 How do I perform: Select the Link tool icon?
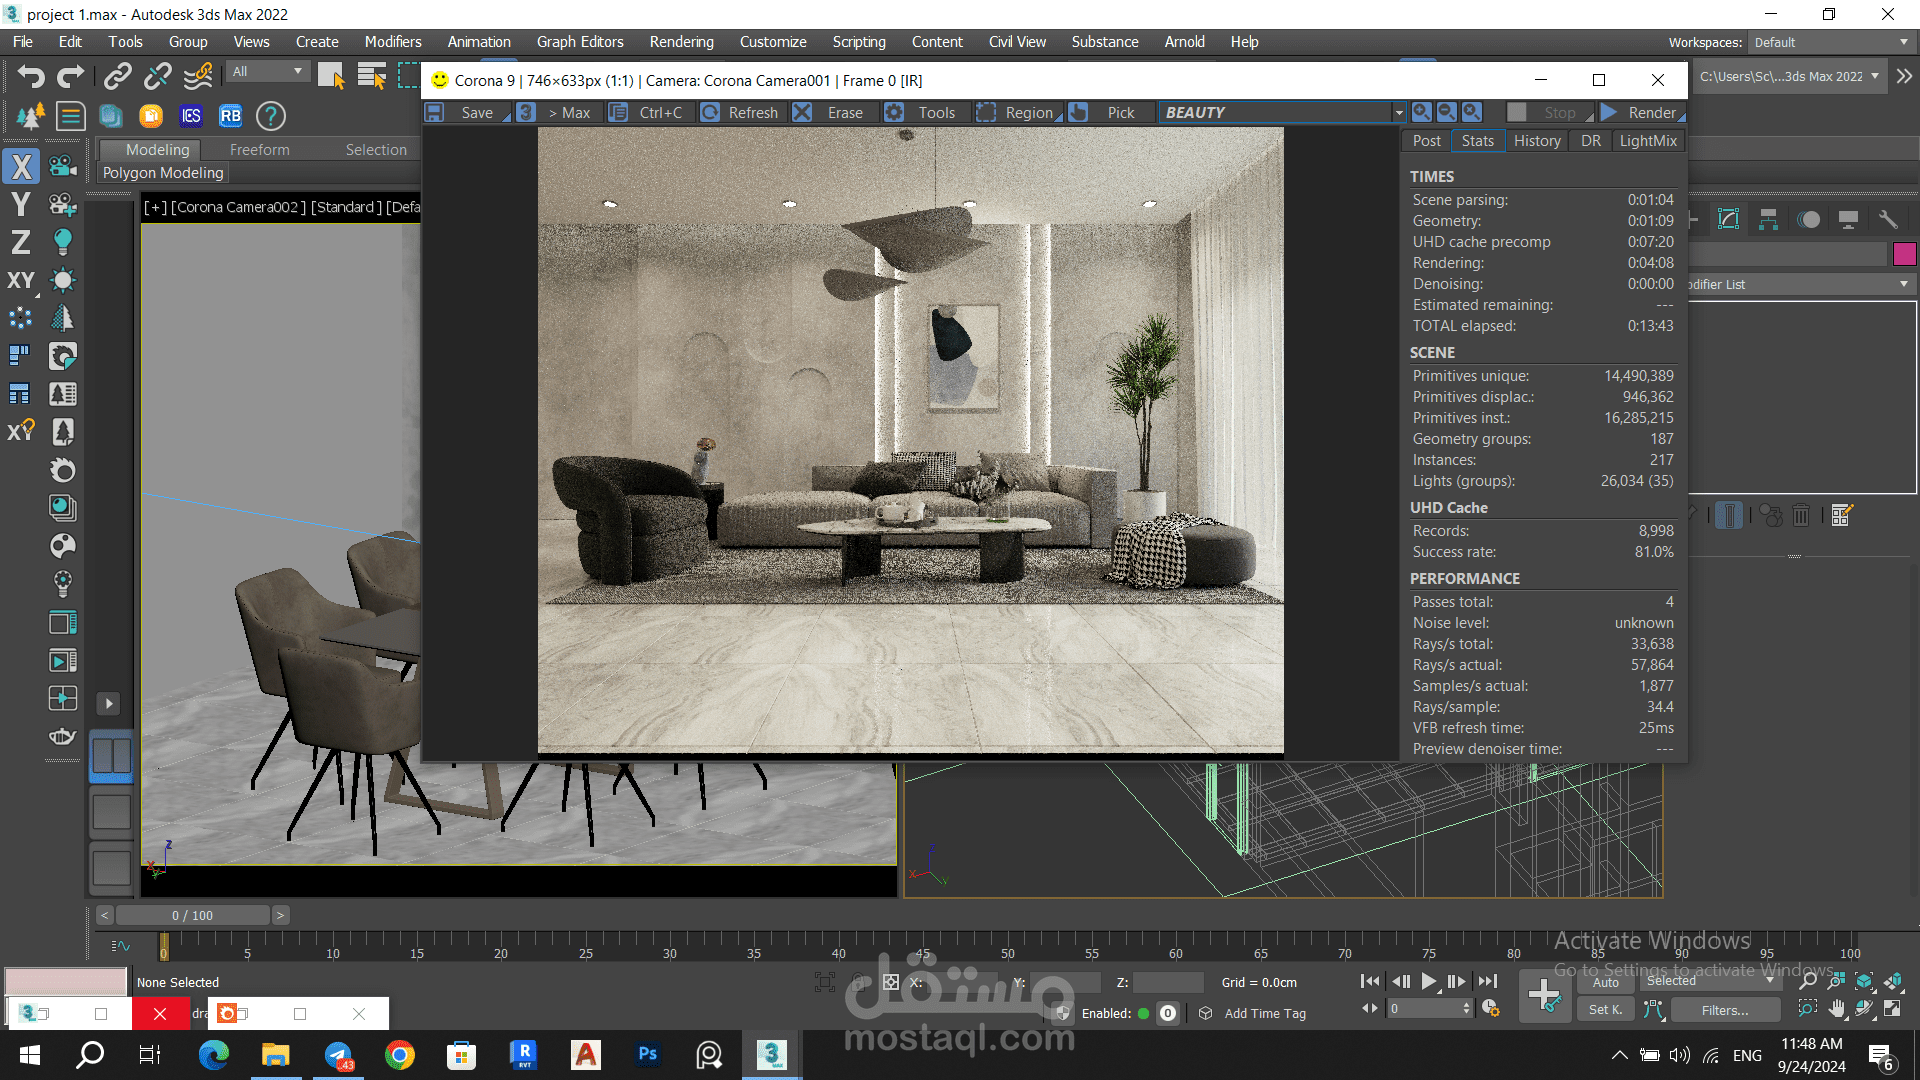click(117, 77)
